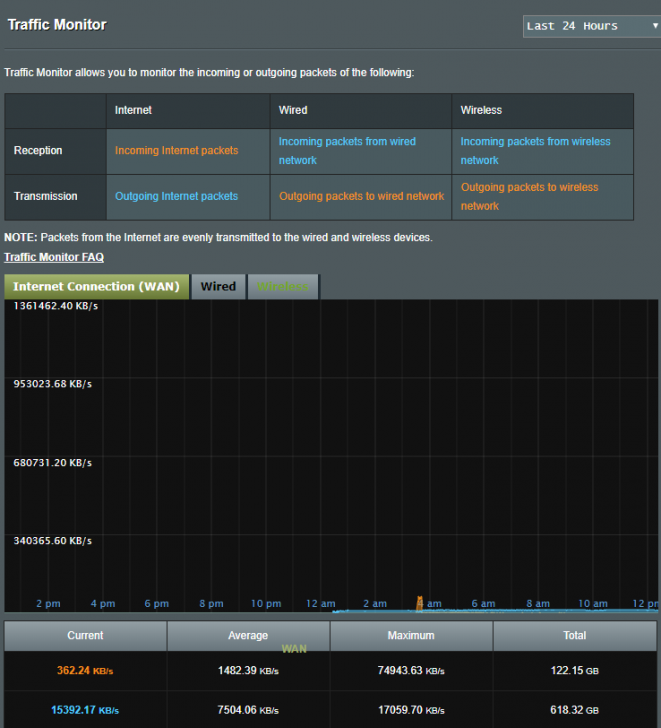Select the 17059.70 KB/s maximum value
Image resolution: width=661 pixels, height=728 pixels.
(x=411, y=710)
